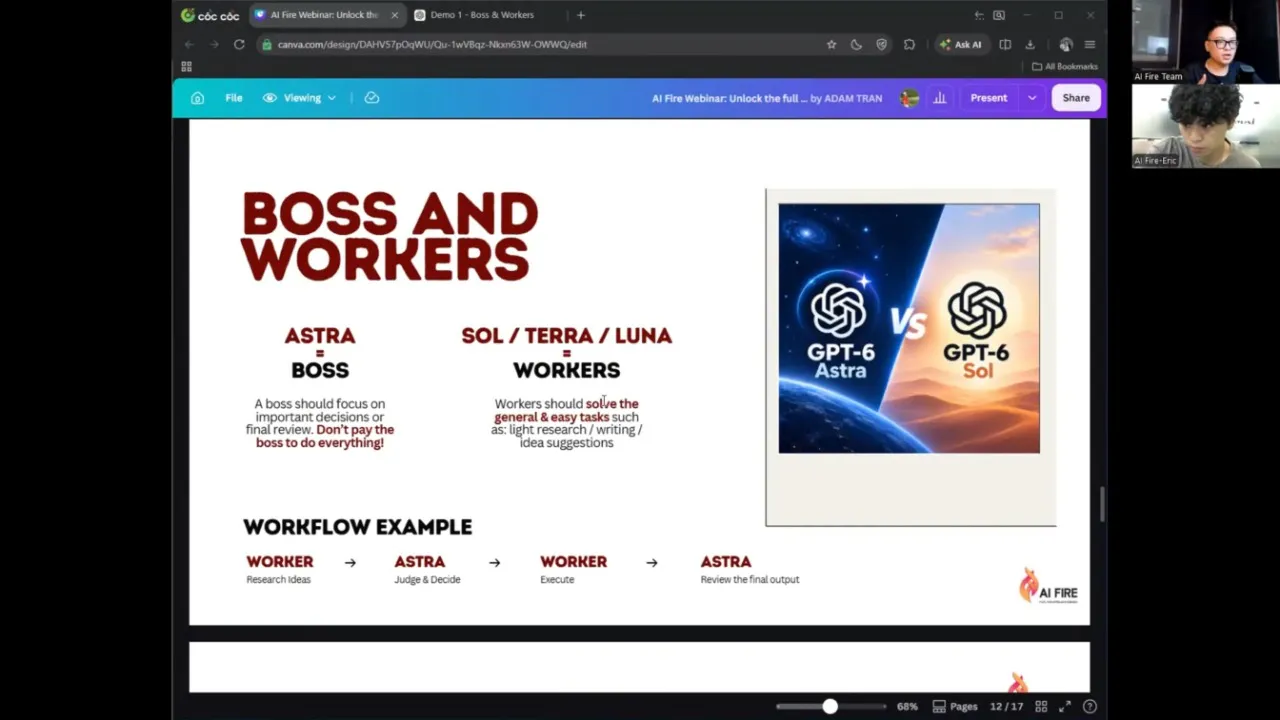1280x720 pixels.
Task: Click the 'Judge & Decide' caption
Action: [x=427, y=580]
